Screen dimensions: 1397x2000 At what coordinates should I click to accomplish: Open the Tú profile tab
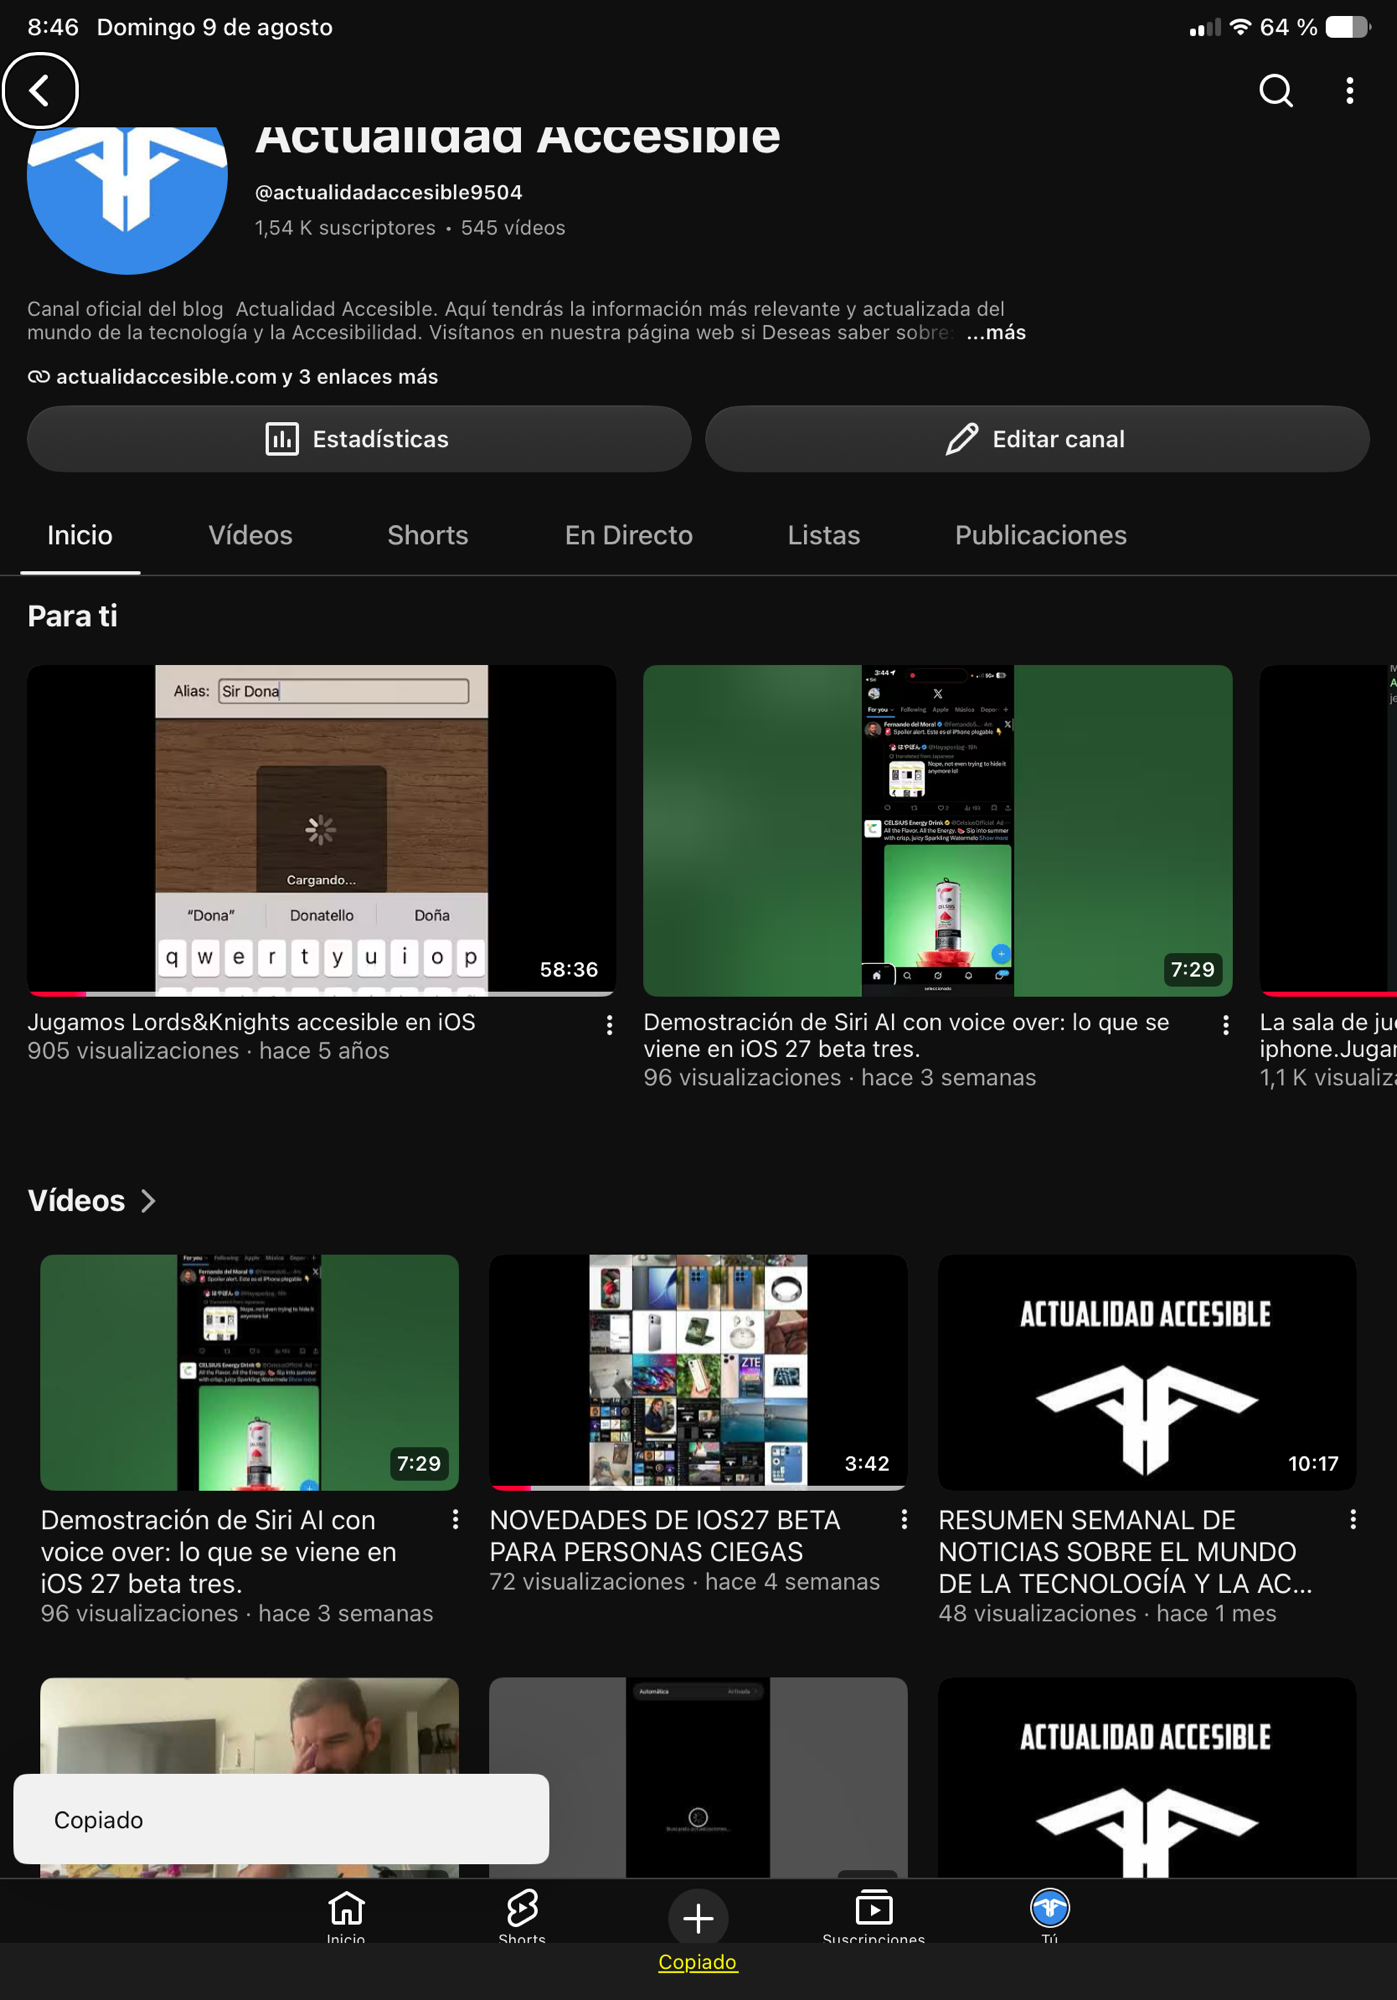[1050, 1915]
